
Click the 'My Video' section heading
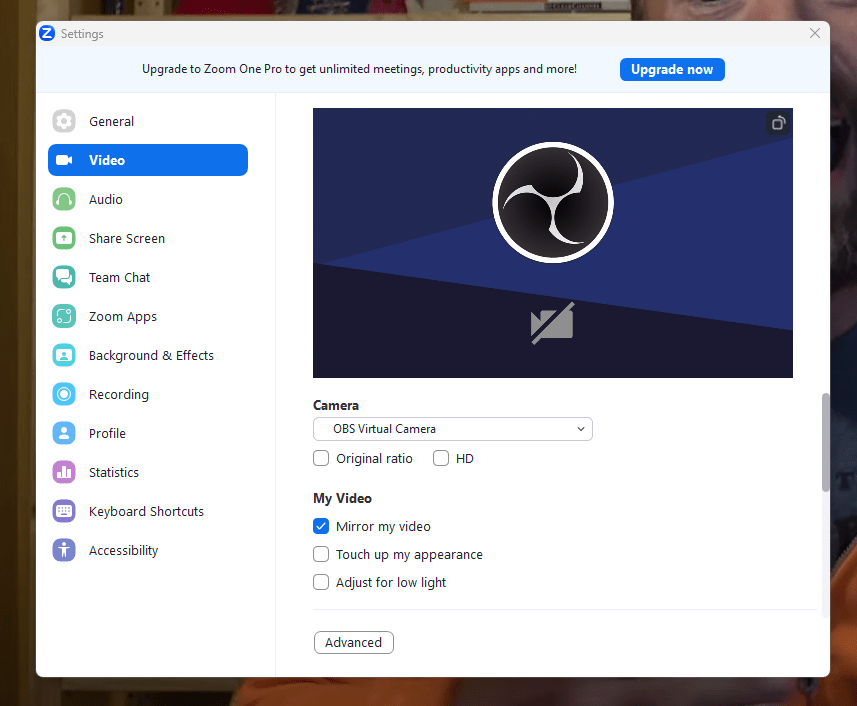click(342, 498)
